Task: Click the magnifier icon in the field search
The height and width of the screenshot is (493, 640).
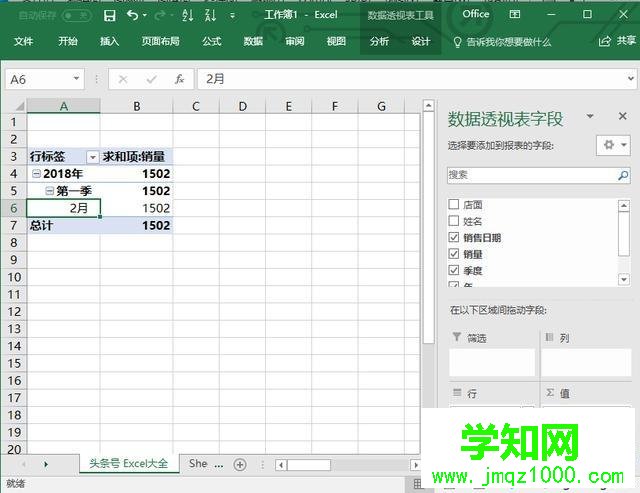Action: click(623, 175)
